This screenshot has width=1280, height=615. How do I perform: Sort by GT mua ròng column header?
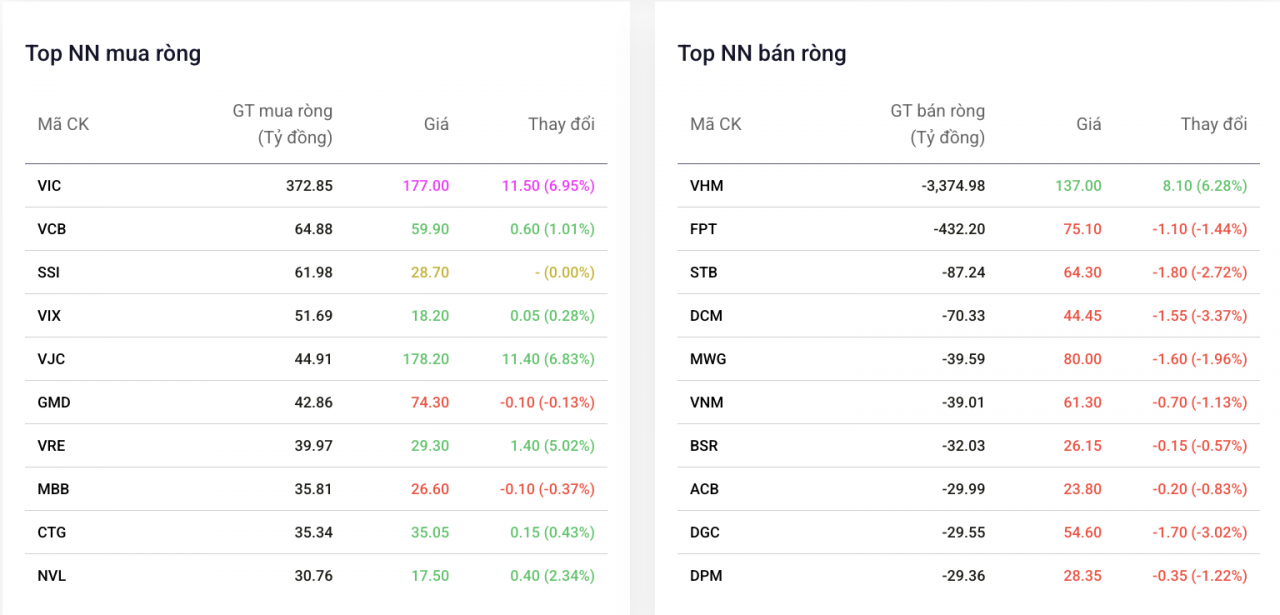pos(282,124)
